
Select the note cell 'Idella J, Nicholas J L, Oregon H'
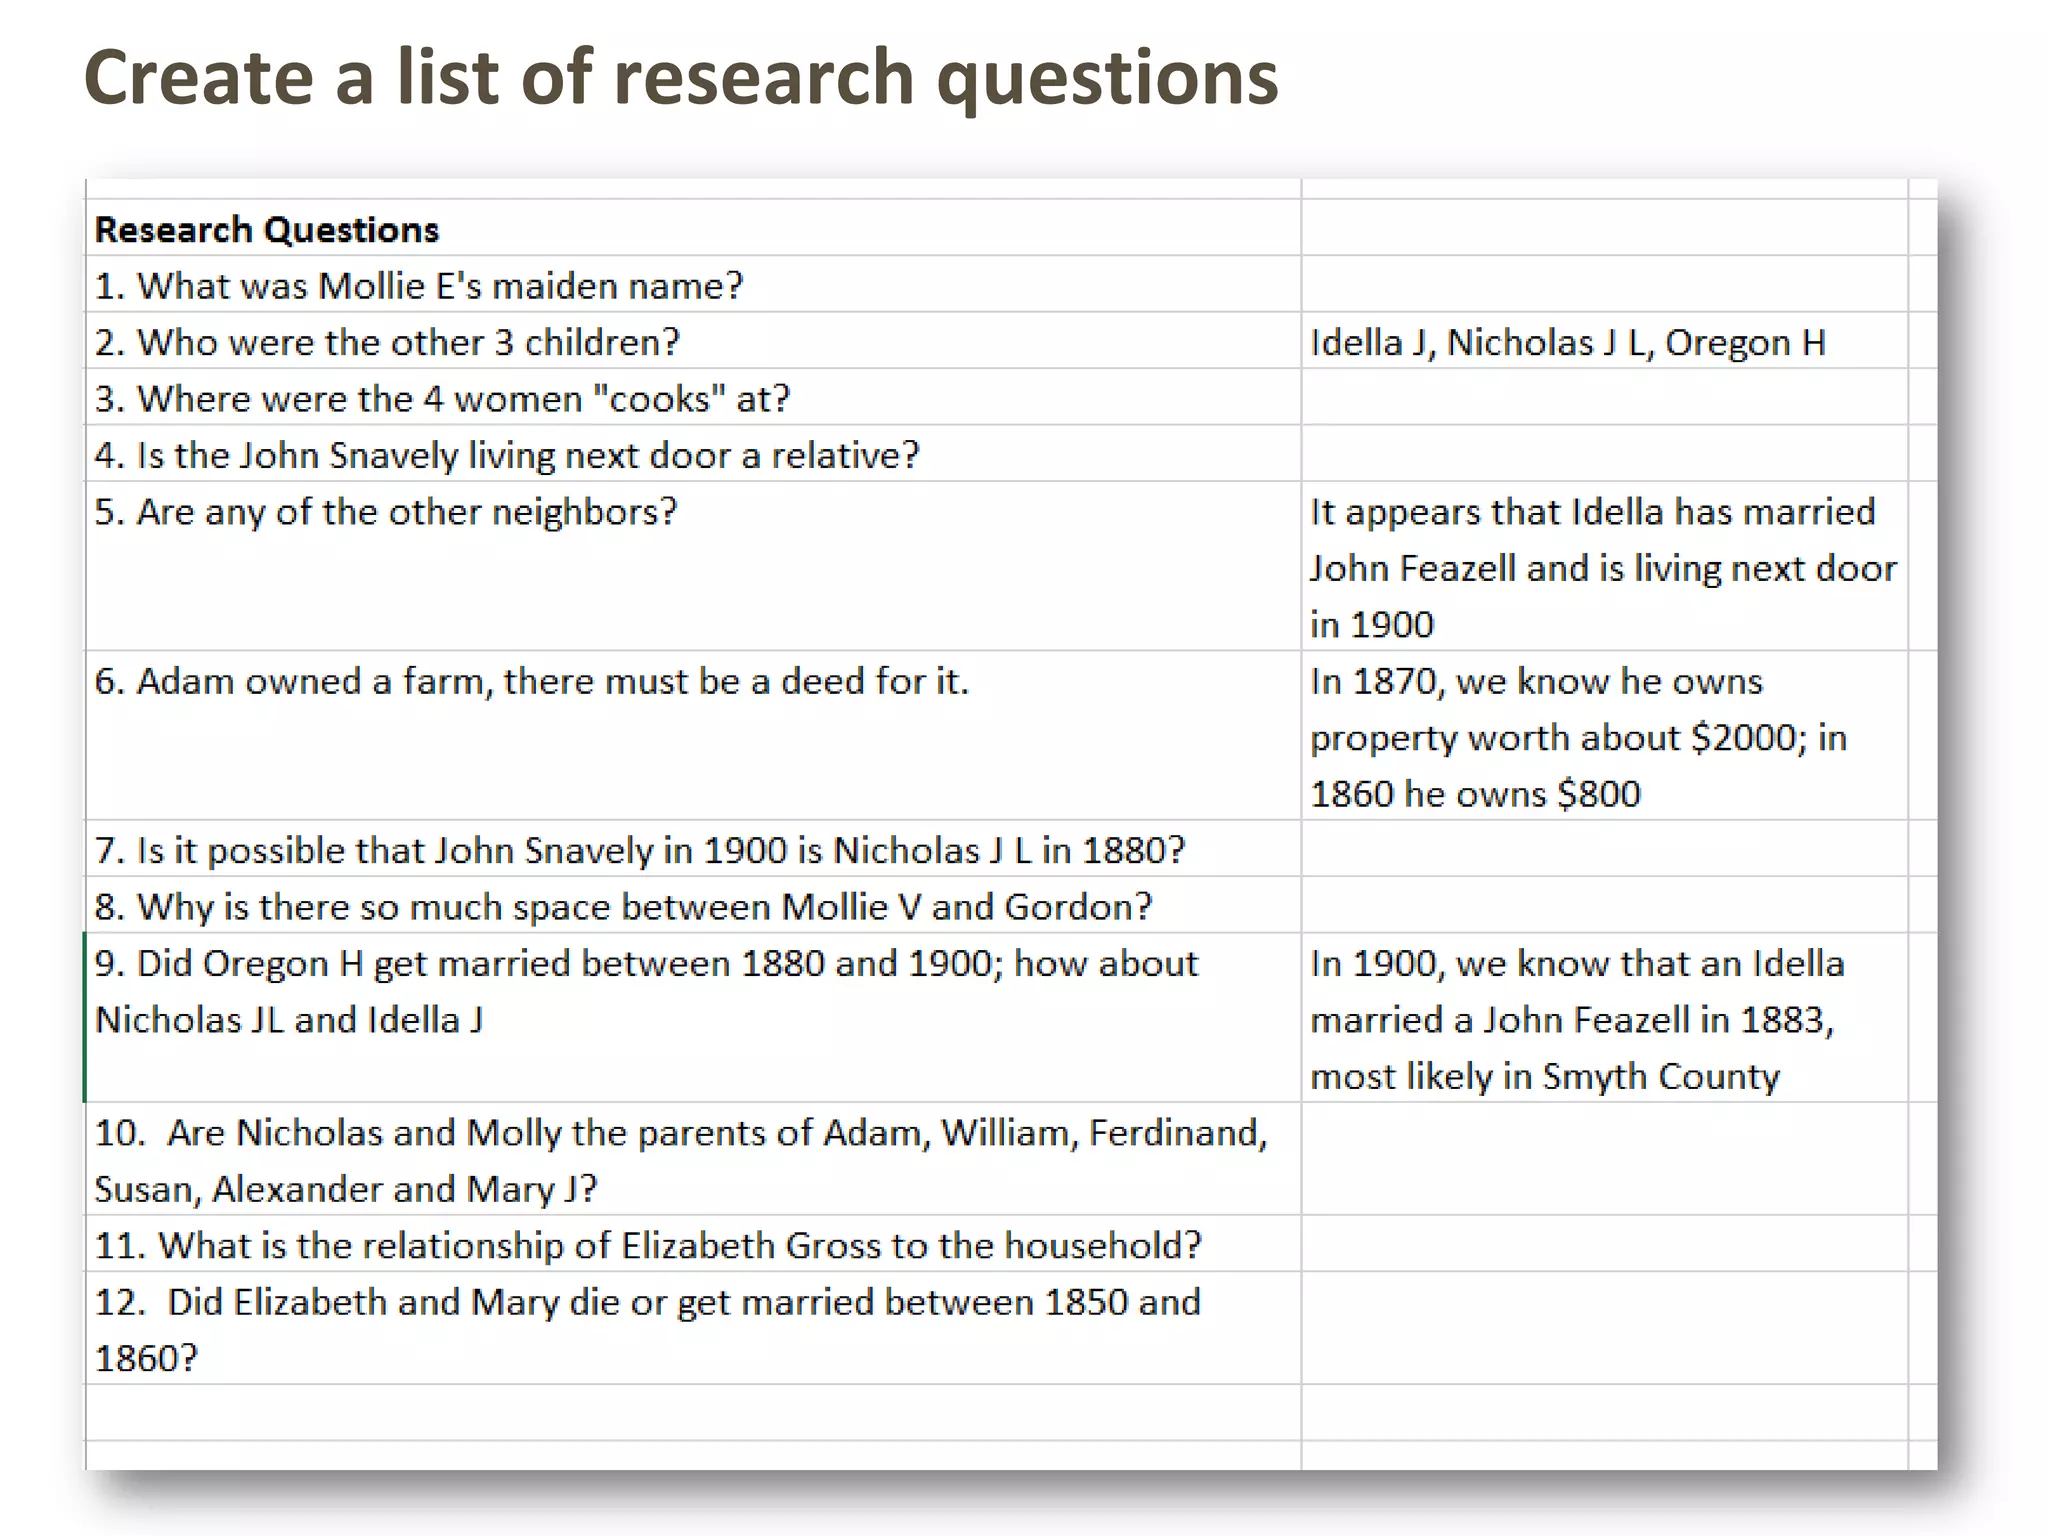(1604, 341)
